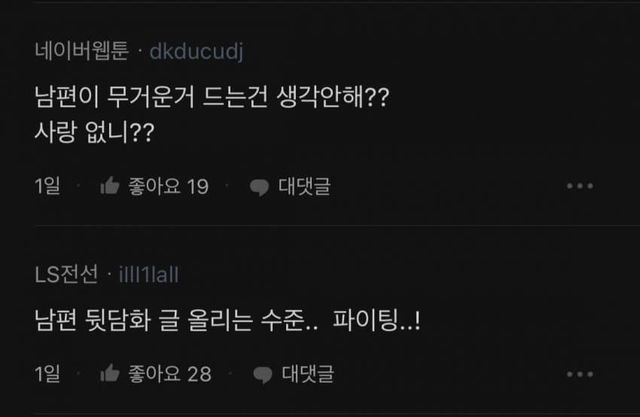Viewport: 640px width, 417px height.
Task: Click the text '남편 뒷담화 글 올리는 수준..'
Action: (177, 322)
